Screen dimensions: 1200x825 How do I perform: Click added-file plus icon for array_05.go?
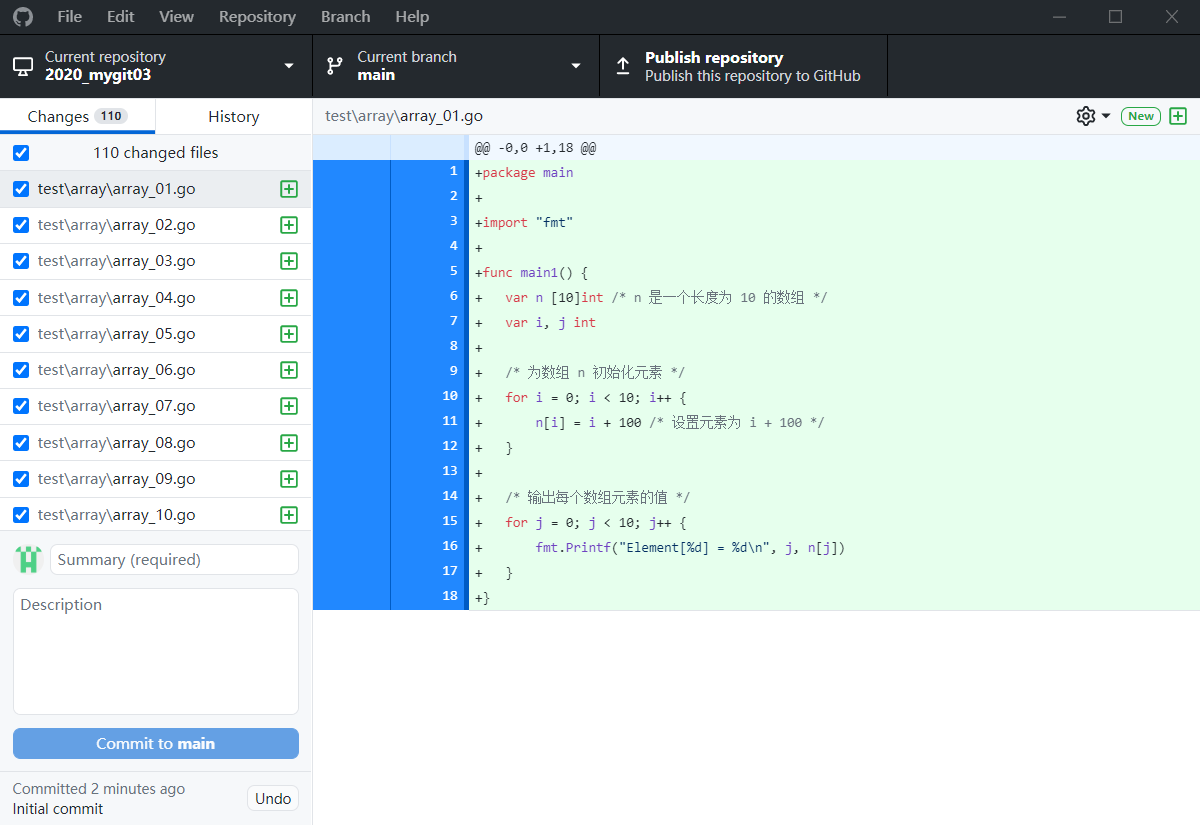pyautogui.click(x=289, y=334)
